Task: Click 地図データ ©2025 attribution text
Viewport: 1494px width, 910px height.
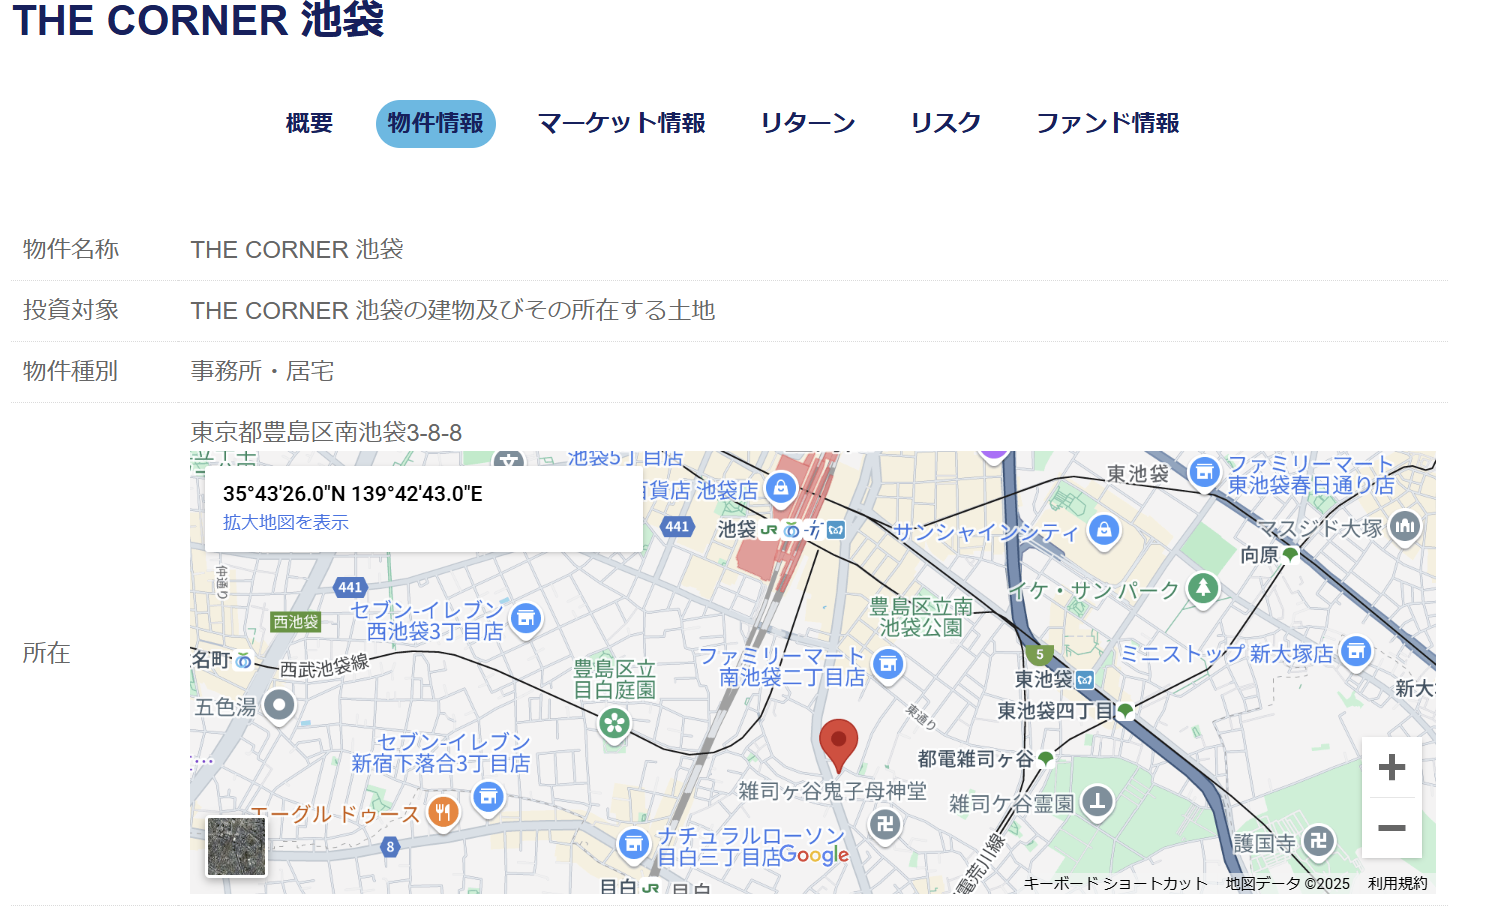Action: tap(1287, 884)
